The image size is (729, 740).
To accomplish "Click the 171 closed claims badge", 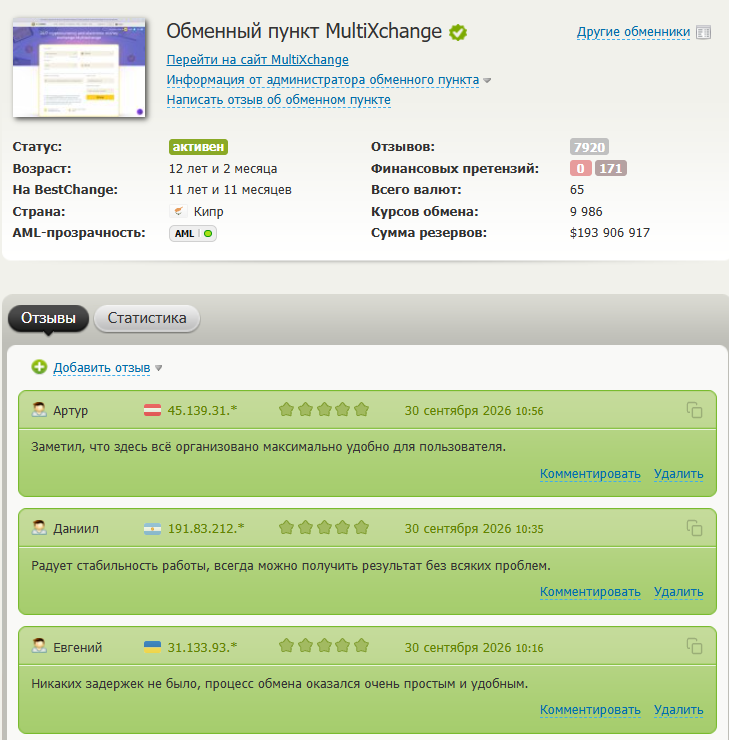I will pos(611,168).
